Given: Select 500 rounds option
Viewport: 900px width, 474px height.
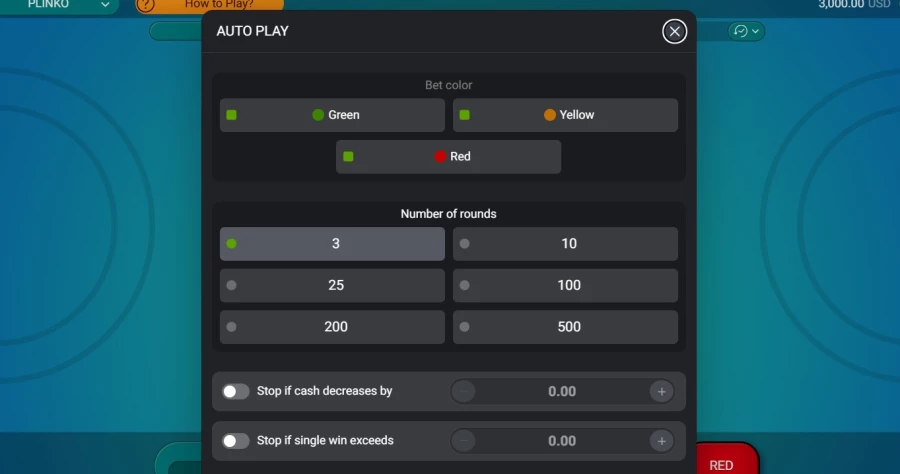Looking at the screenshot, I should (565, 327).
